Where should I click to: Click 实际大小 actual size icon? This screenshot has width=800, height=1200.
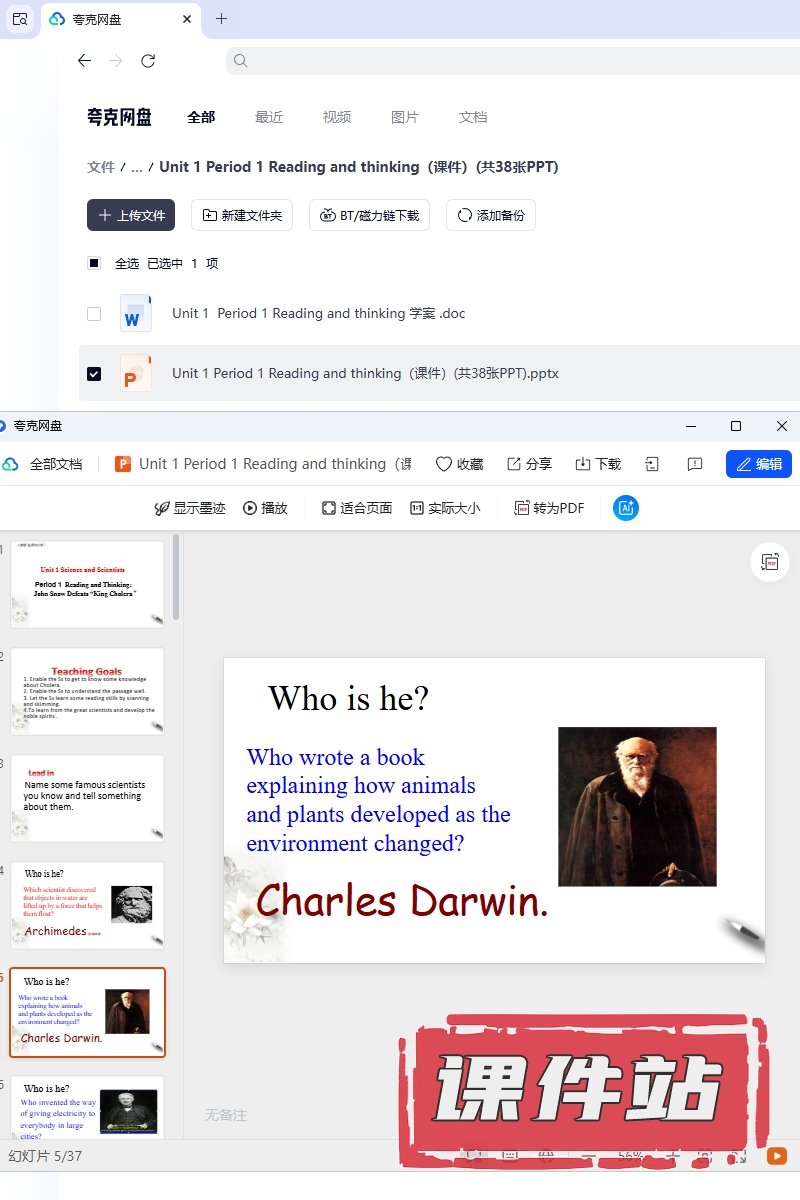tap(417, 508)
